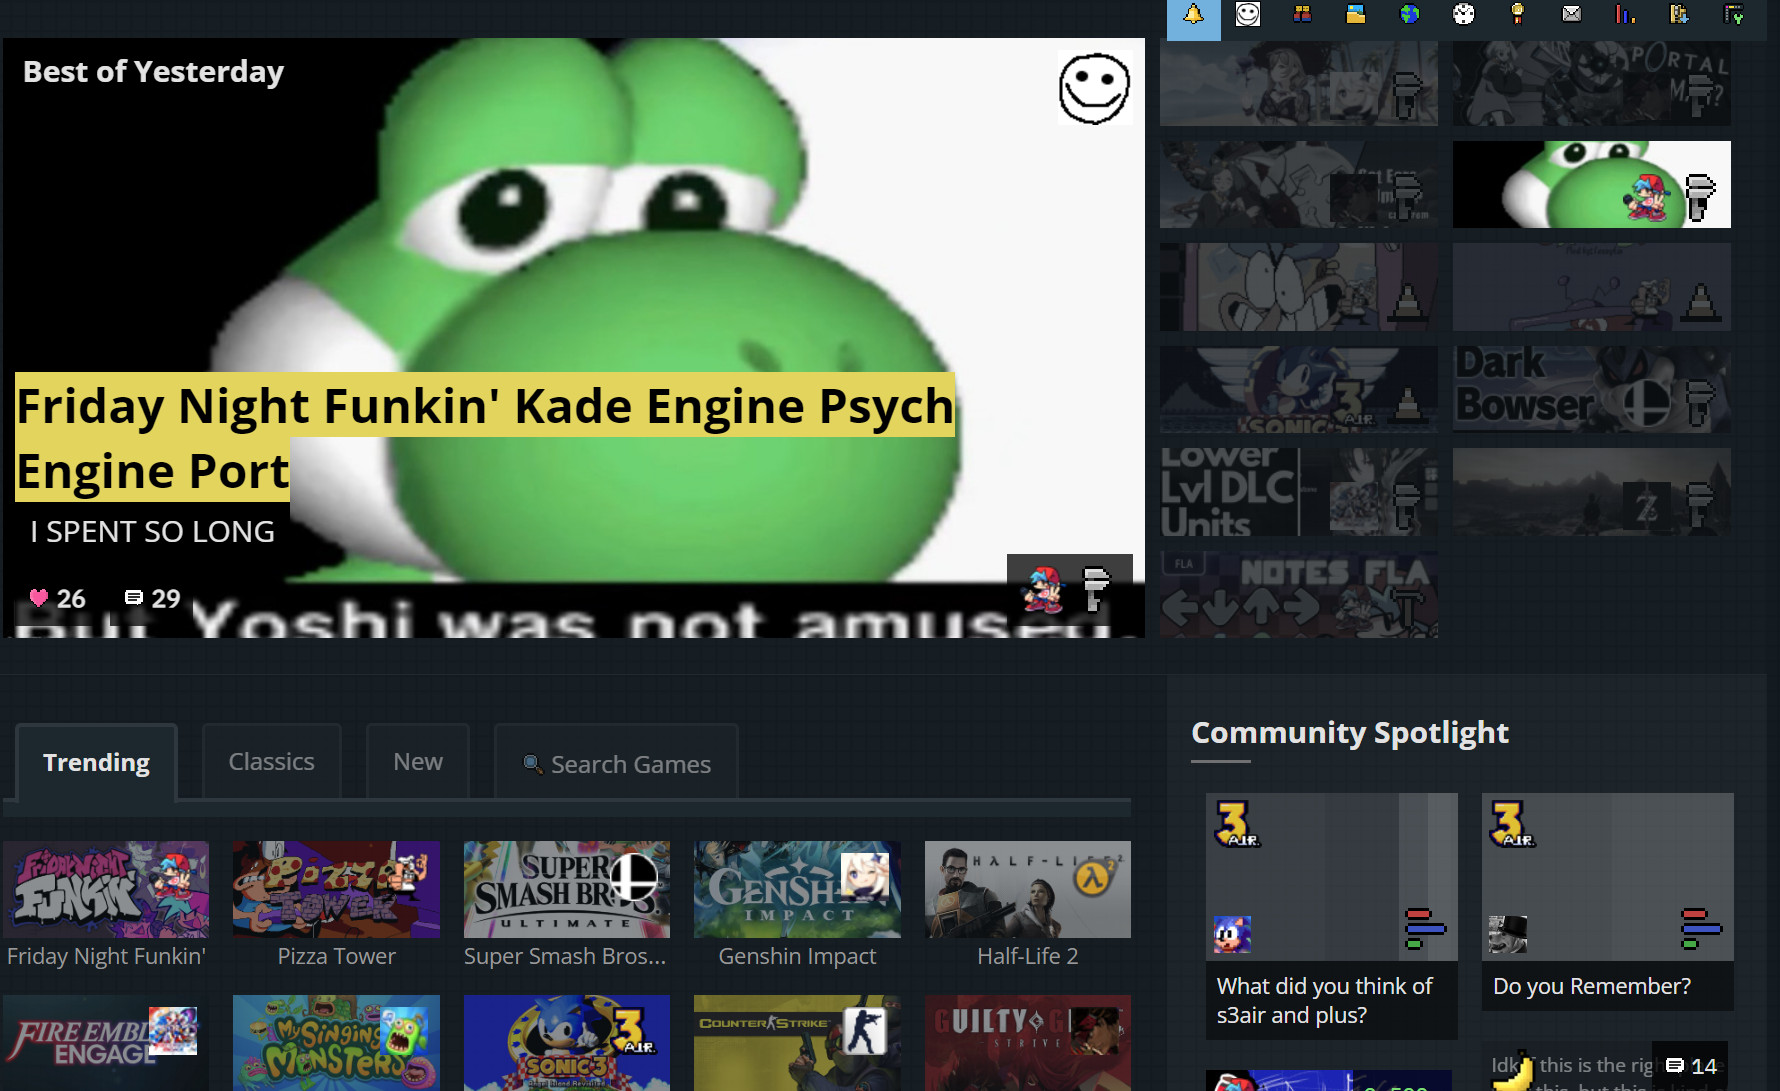The width and height of the screenshot is (1780, 1091).
Task: Click the smiley face icon in the top bar
Action: click(1247, 15)
